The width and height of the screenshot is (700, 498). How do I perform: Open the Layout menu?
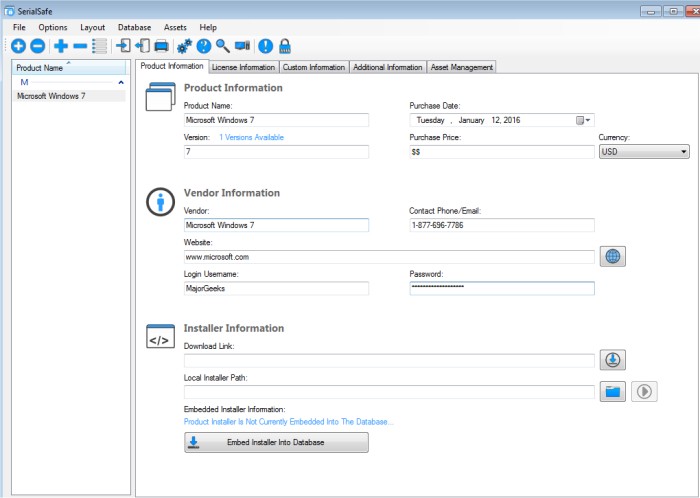click(x=92, y=27)
